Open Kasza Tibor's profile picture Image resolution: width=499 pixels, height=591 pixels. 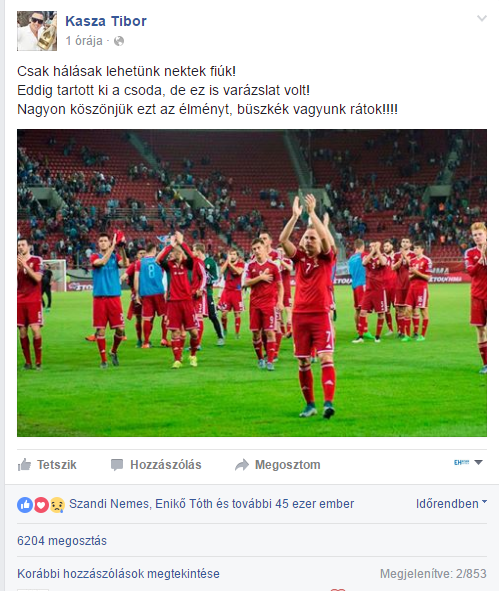37,31
